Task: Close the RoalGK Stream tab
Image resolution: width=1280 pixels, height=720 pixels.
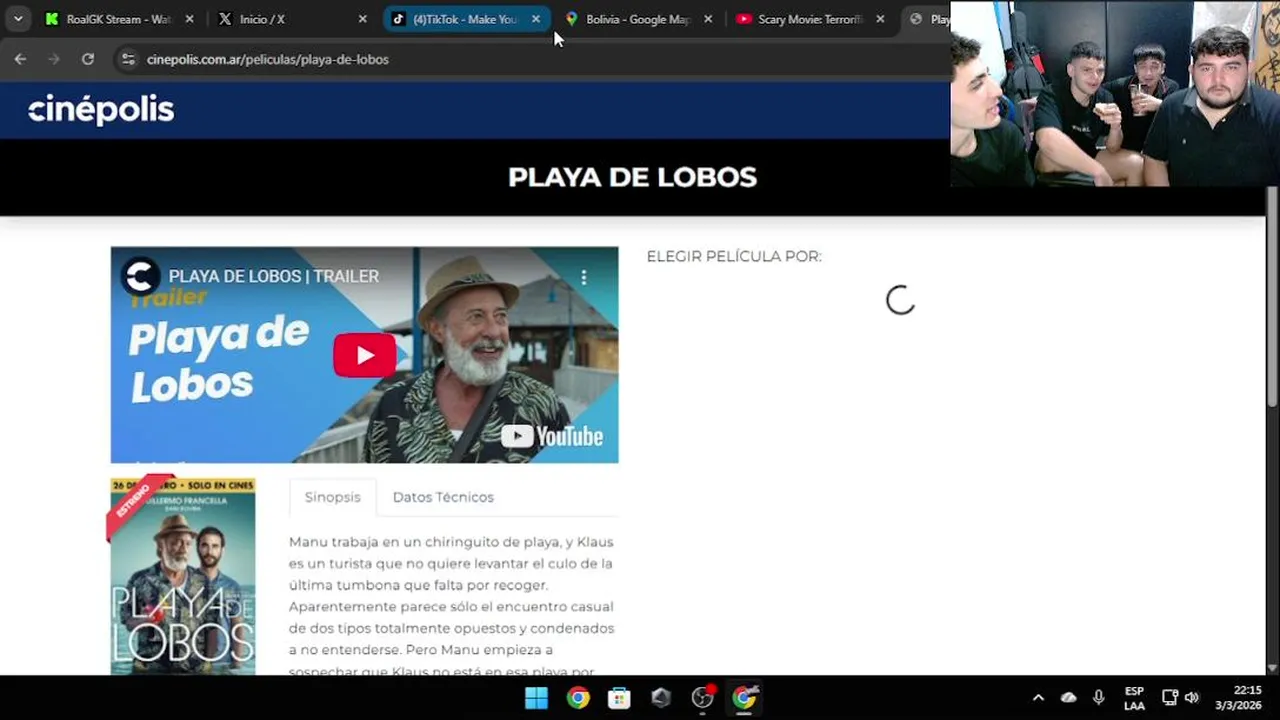Action: pos(189,19)
